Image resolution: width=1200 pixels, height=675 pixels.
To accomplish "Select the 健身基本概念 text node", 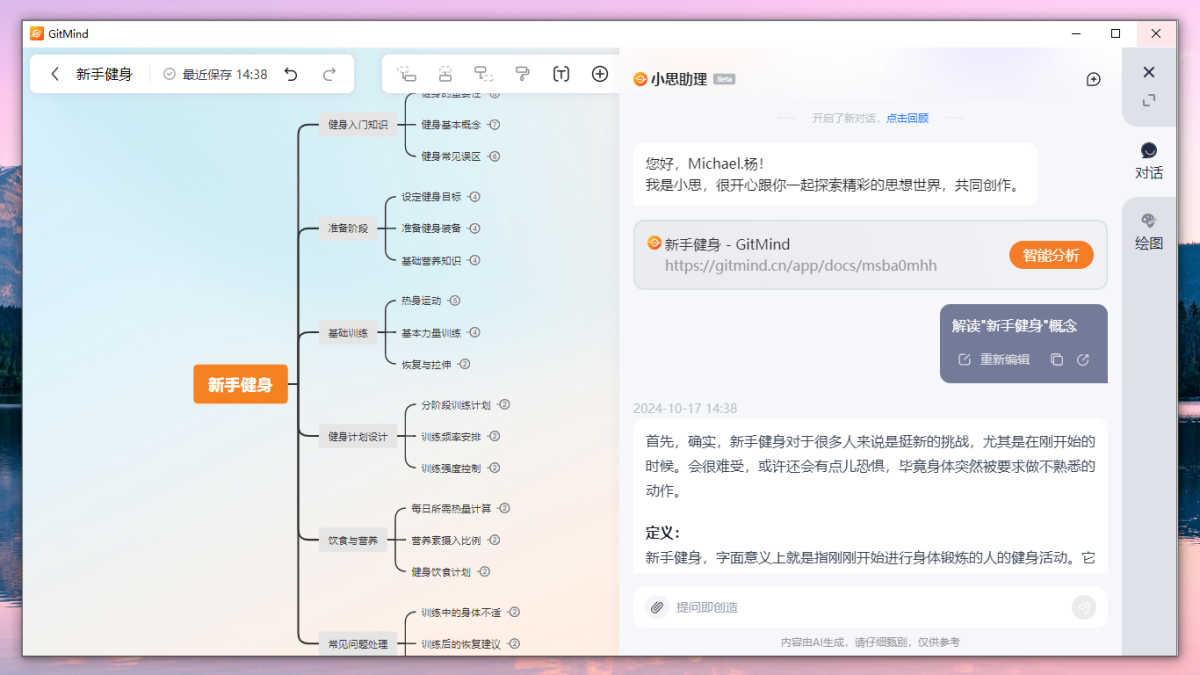I will tap(451, 125).
